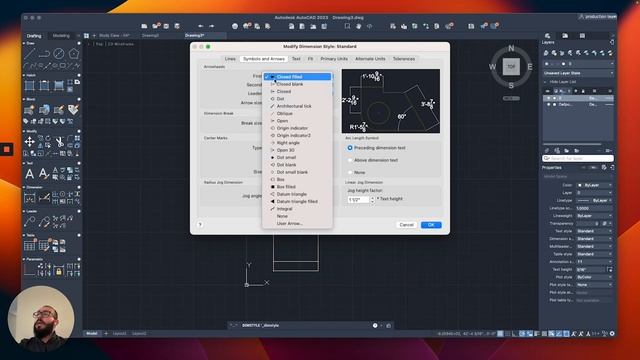Open the Plot style ByColor dropdown

pyautogui.click(x=595, y=277)
